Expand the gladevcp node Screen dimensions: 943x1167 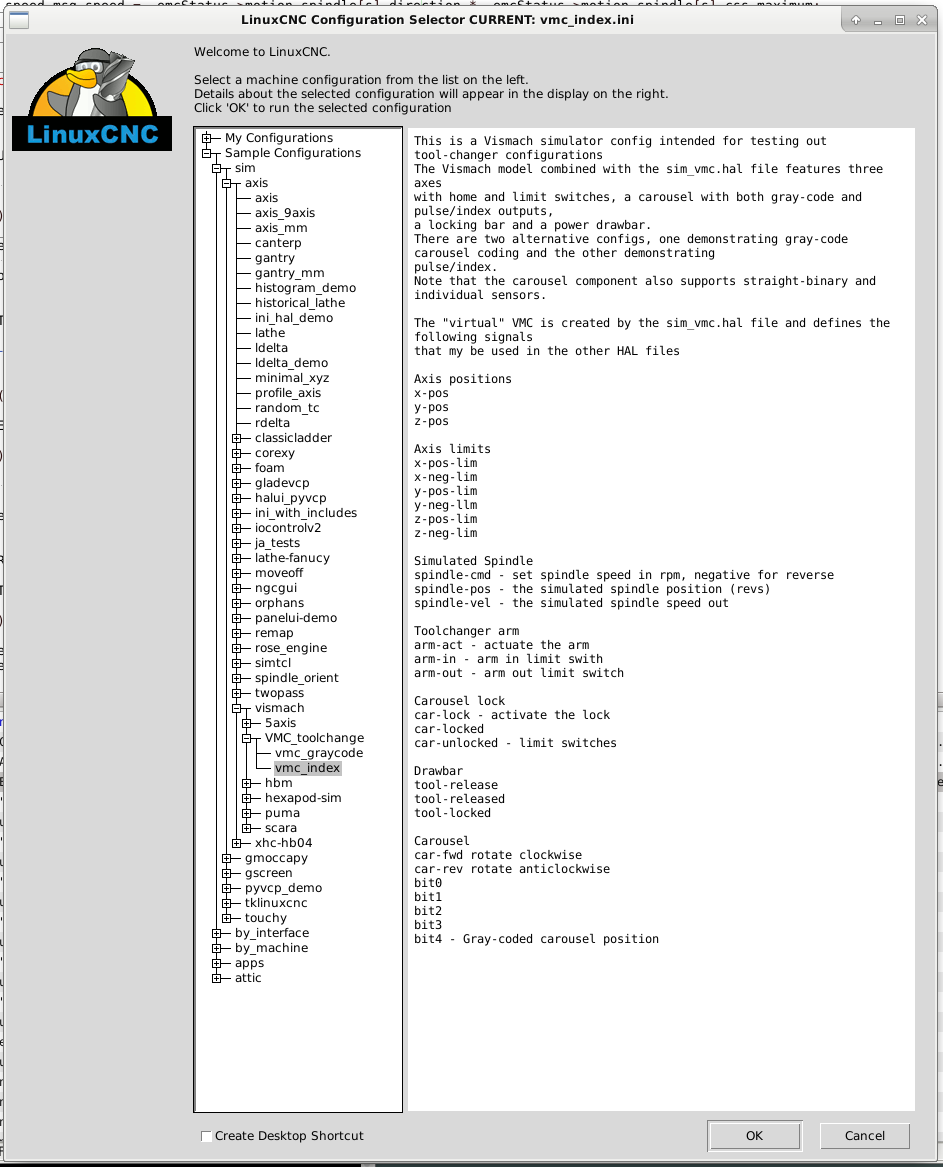[237, 483]
